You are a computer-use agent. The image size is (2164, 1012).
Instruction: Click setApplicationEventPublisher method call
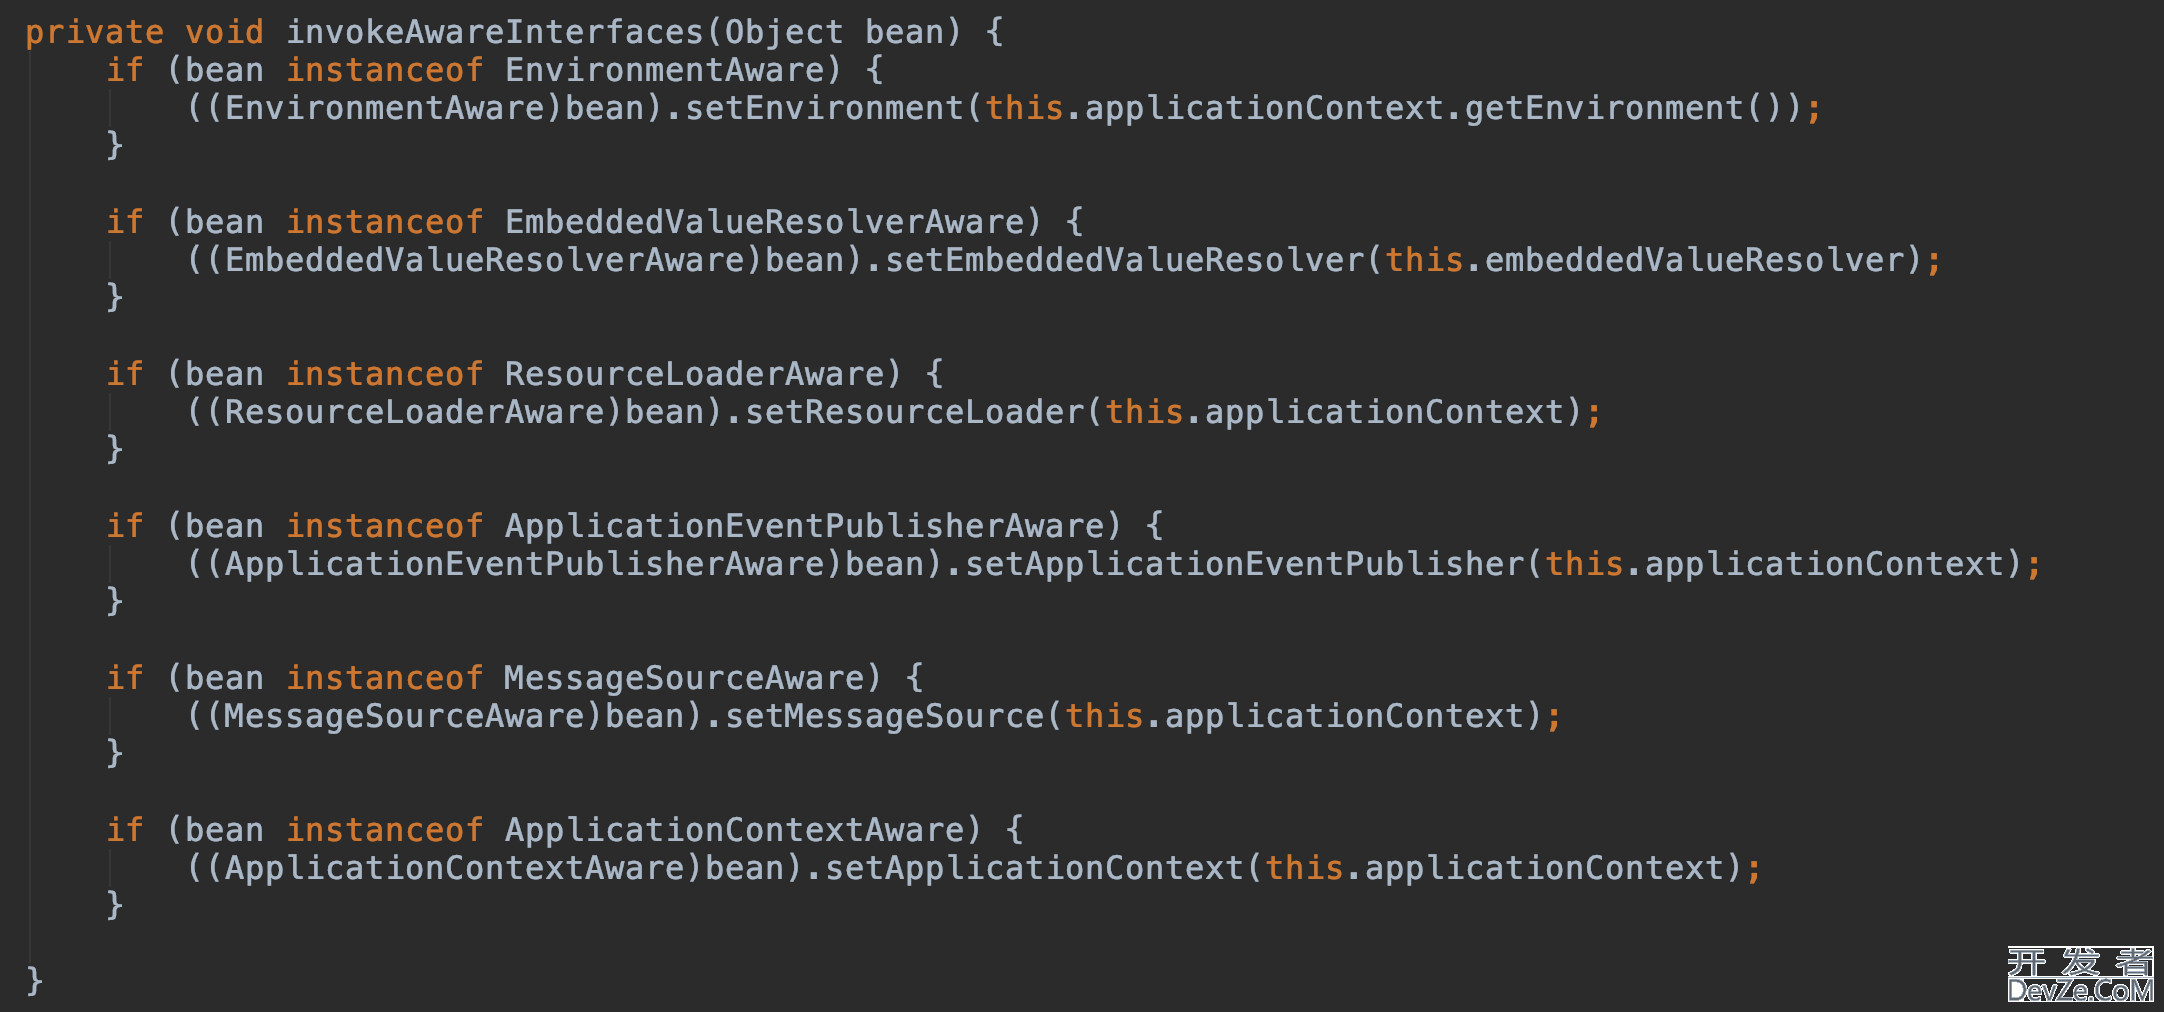[1245, 564]
